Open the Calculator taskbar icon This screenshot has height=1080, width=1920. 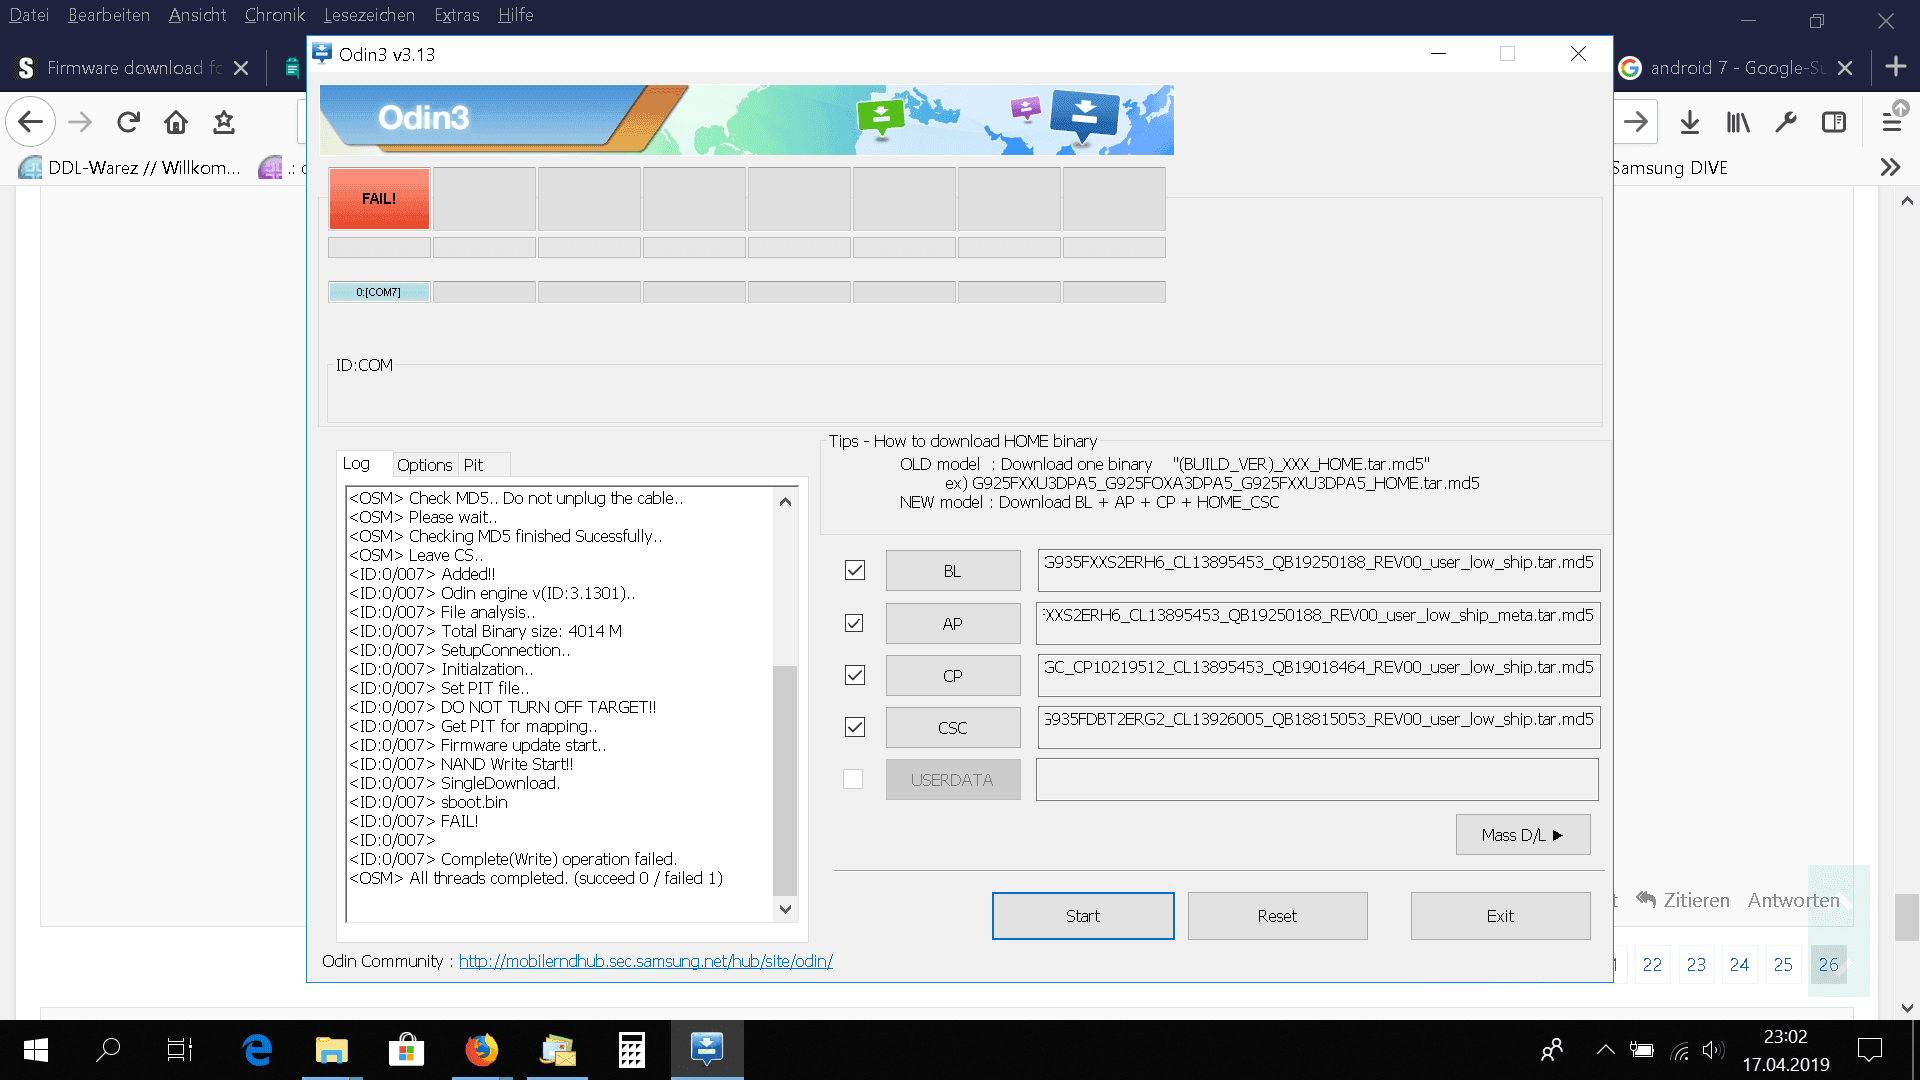click(x=632, y=1050)
